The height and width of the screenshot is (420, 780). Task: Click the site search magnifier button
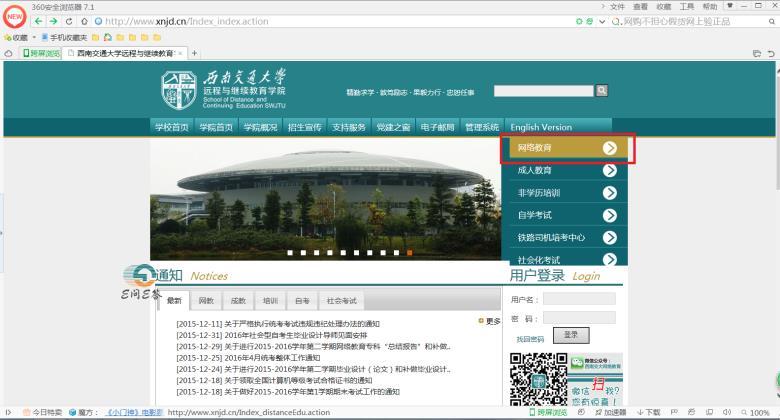(x=601, y=90)
